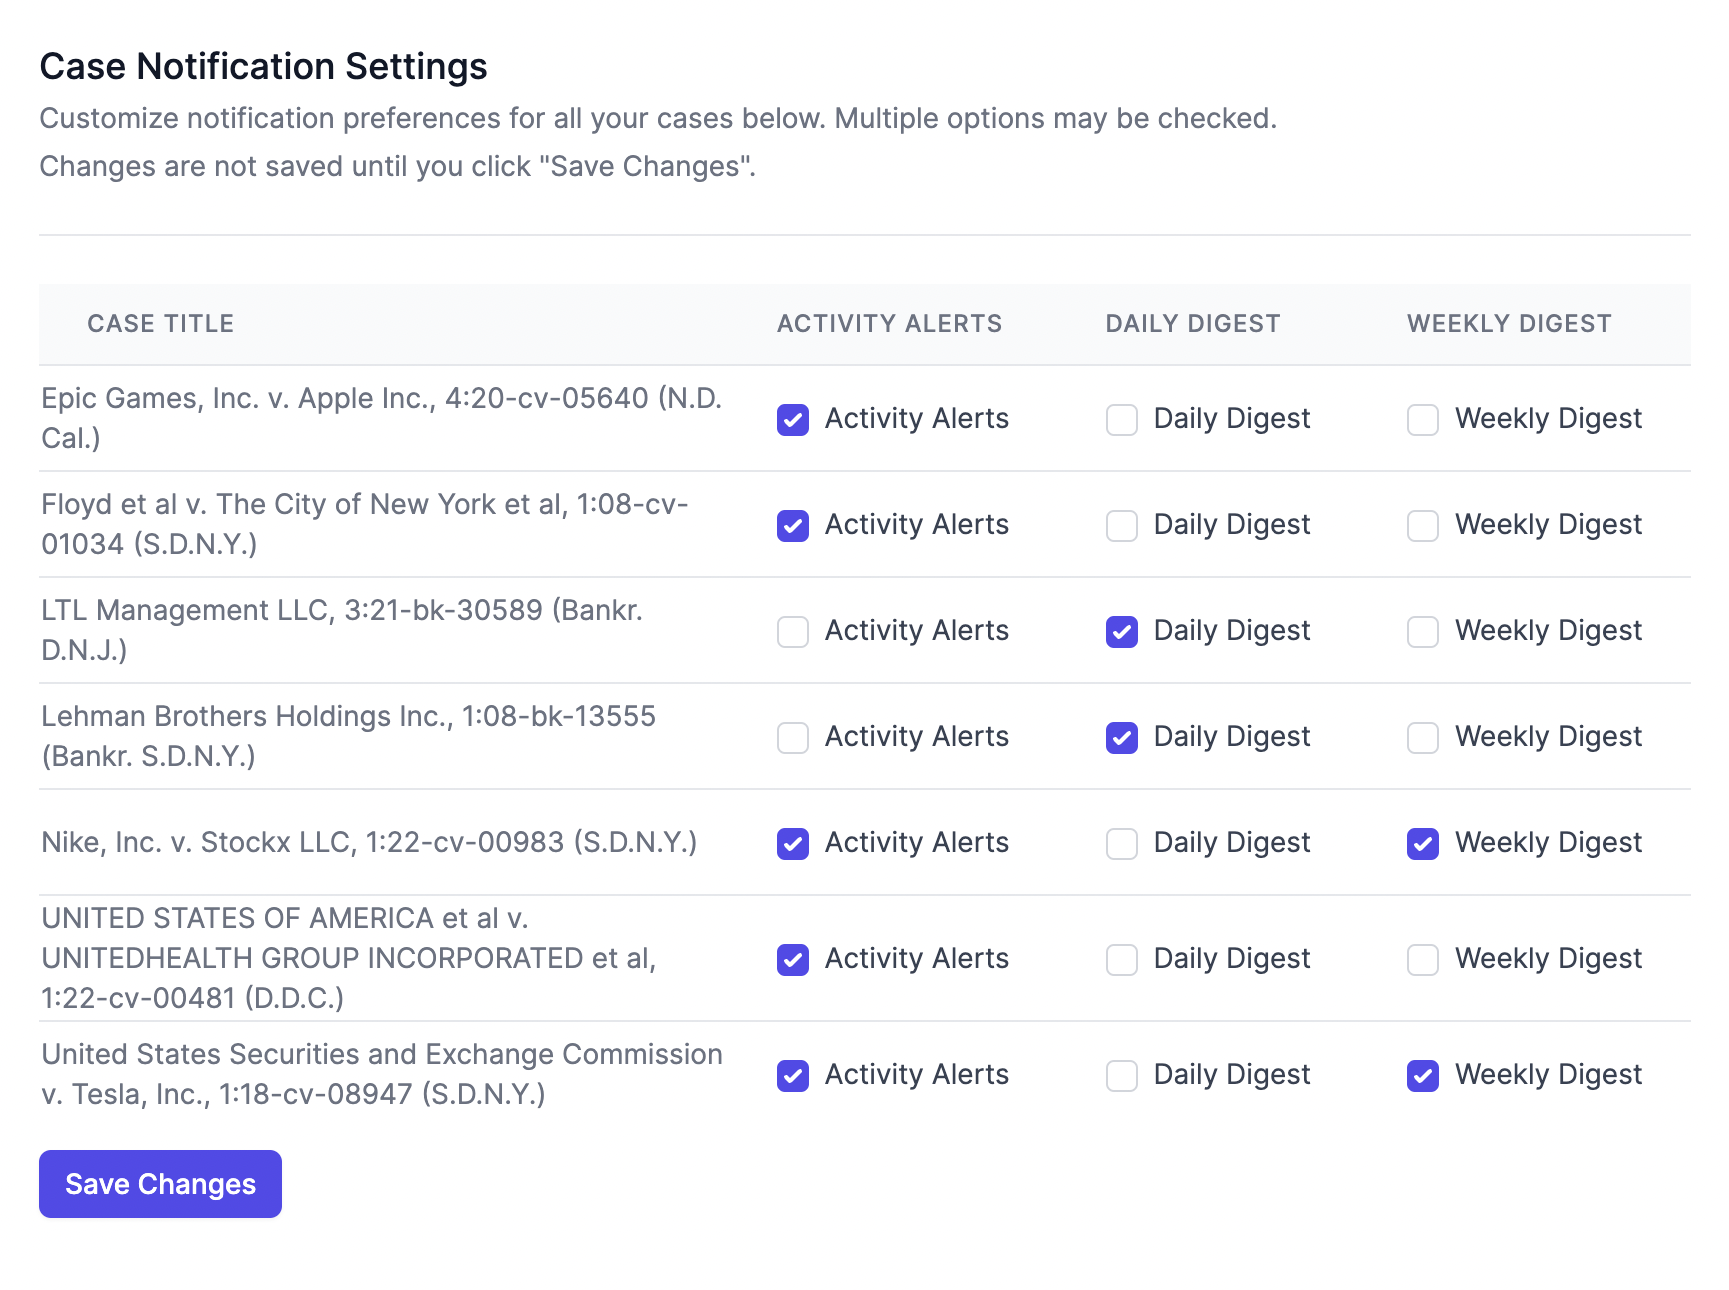1729x1290 pixels.
Task: Enable Activity Alerts for LTL Management LLC
Action: 793,632
